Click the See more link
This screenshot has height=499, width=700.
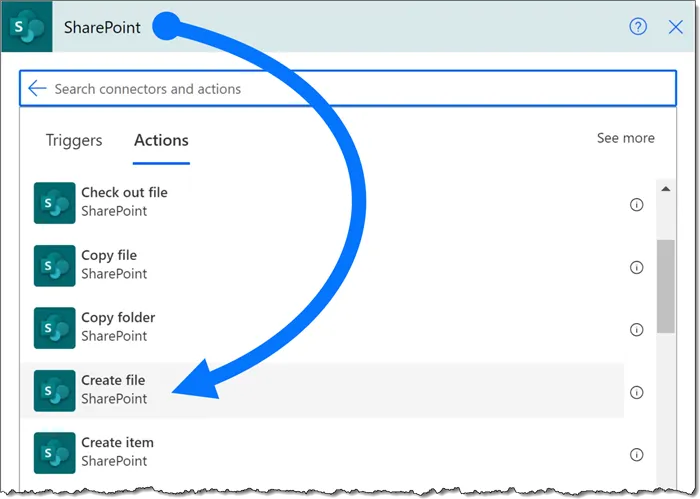(625, 138)
